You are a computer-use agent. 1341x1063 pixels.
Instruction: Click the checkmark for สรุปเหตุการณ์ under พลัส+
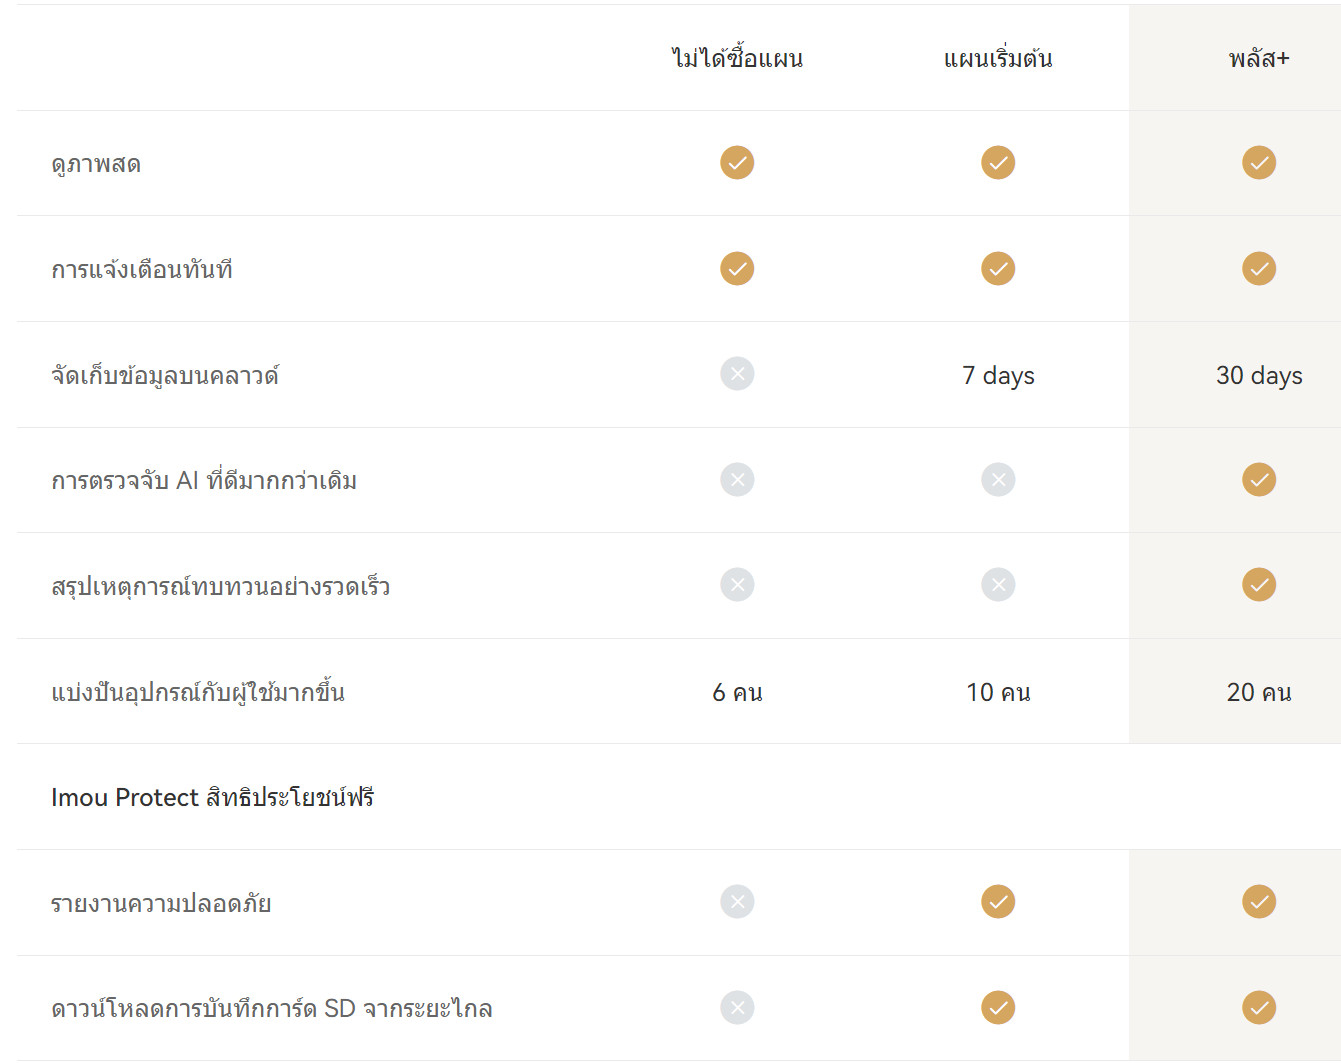(x=1259, y=585)
